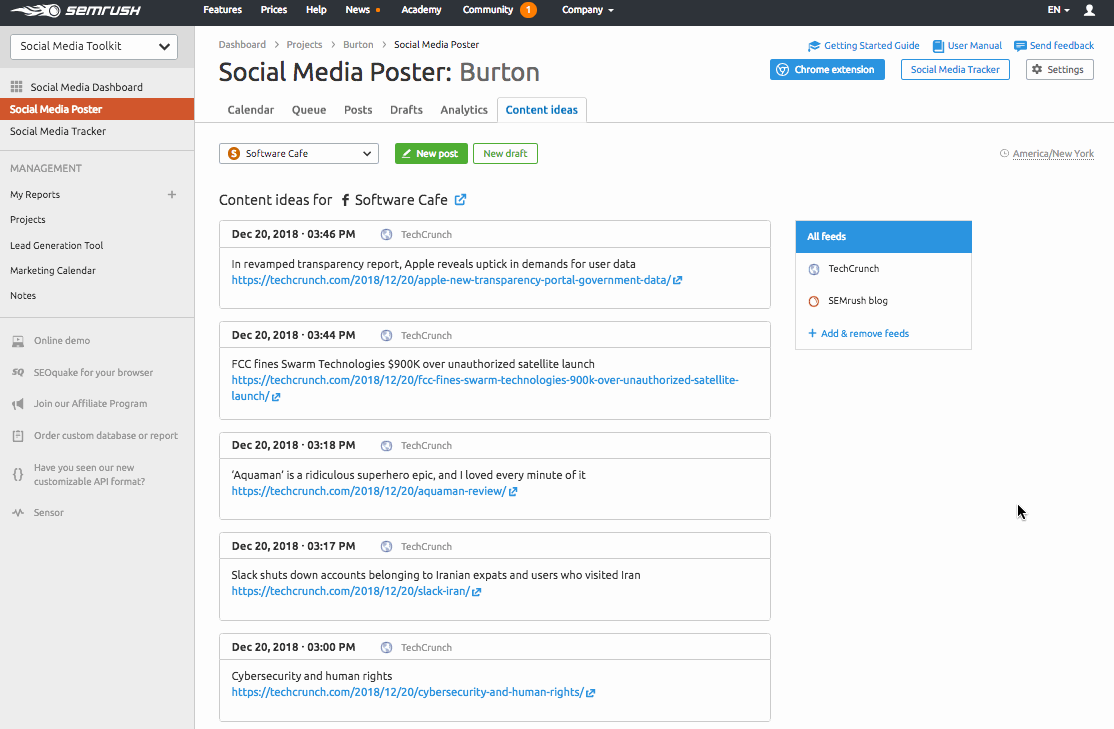The height and width of the screenshot is (729, 1114).
Task: Click the Online demo icon
Action: [x=18, y=341]
